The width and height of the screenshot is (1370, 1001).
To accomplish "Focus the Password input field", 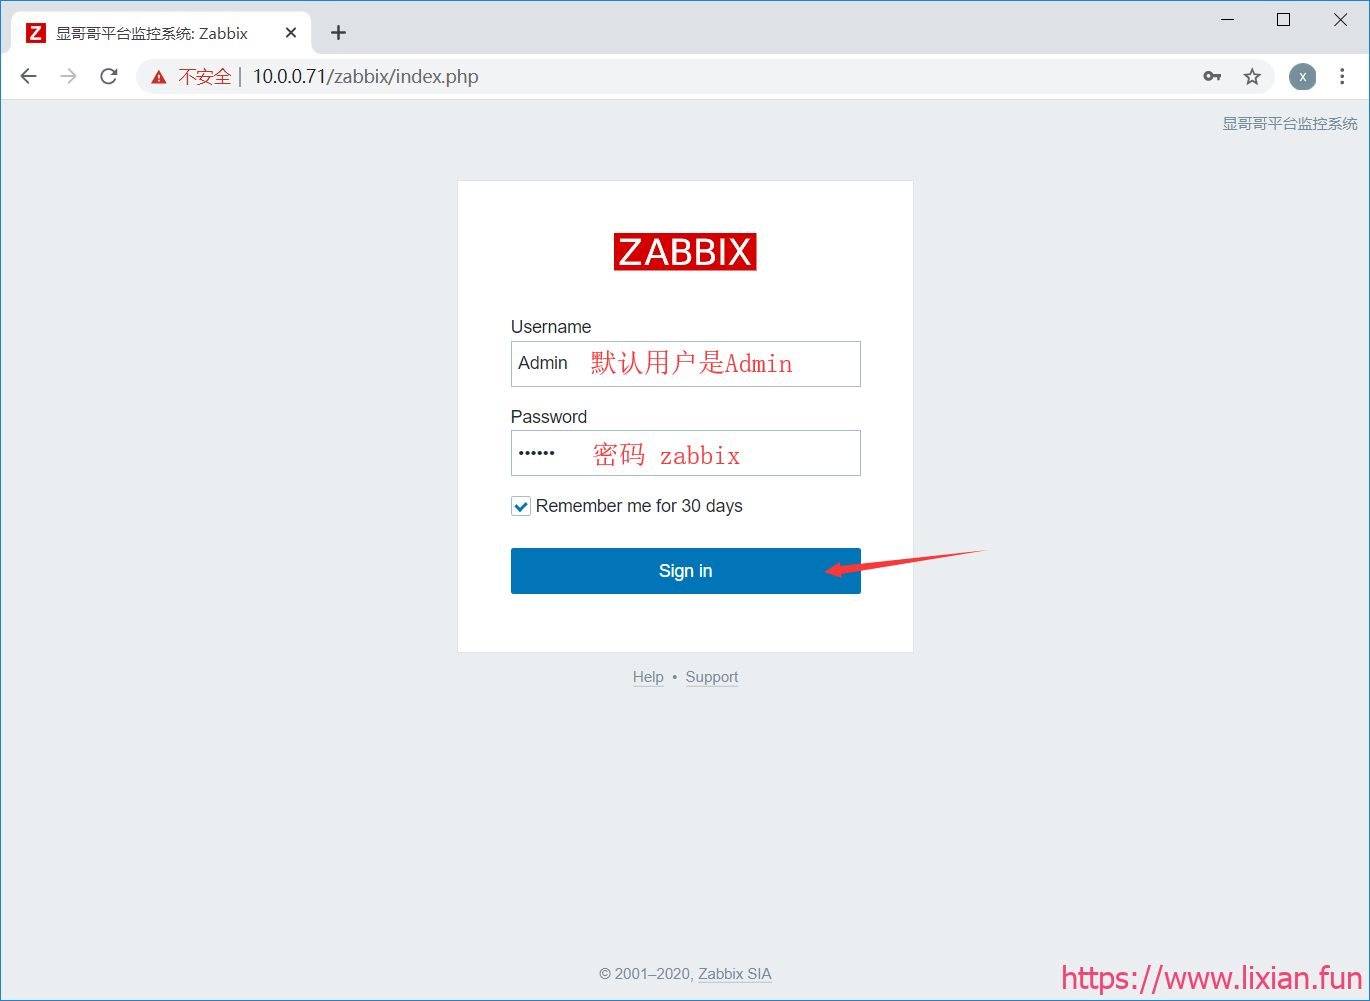I will pos(685,453).
